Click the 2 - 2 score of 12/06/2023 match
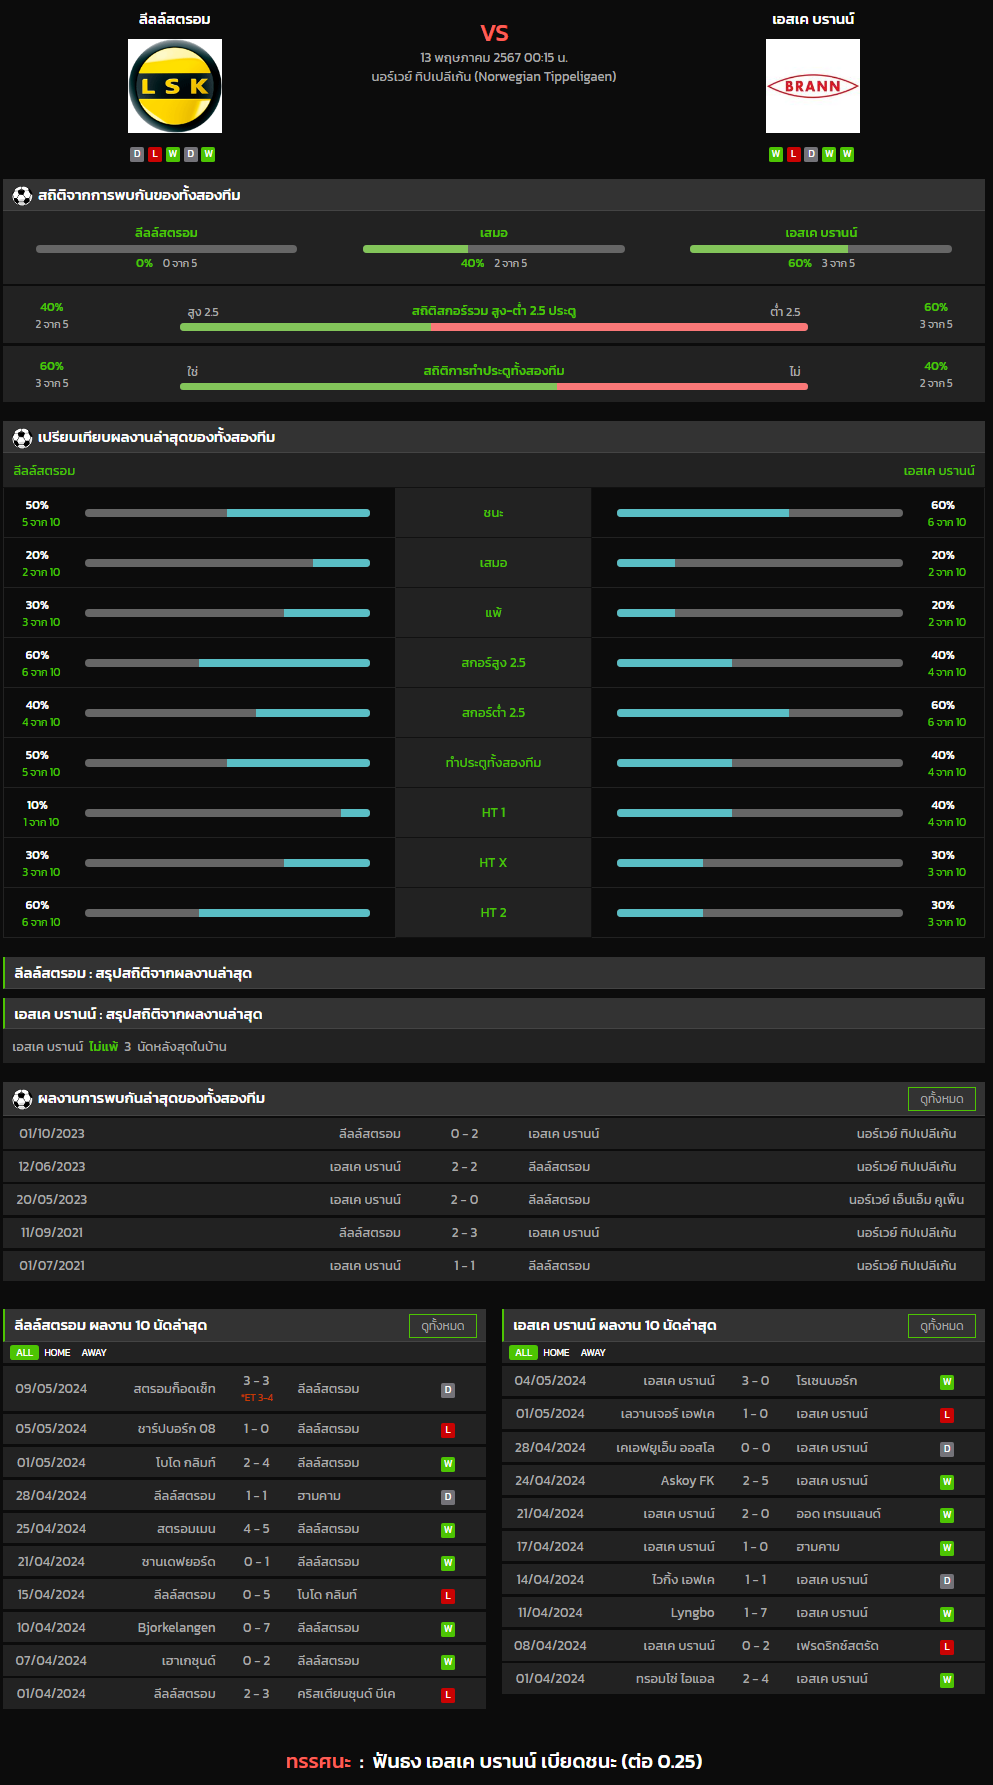Screen dimensions: 993x1785 pyautogui.click(x=464, y=1167)
